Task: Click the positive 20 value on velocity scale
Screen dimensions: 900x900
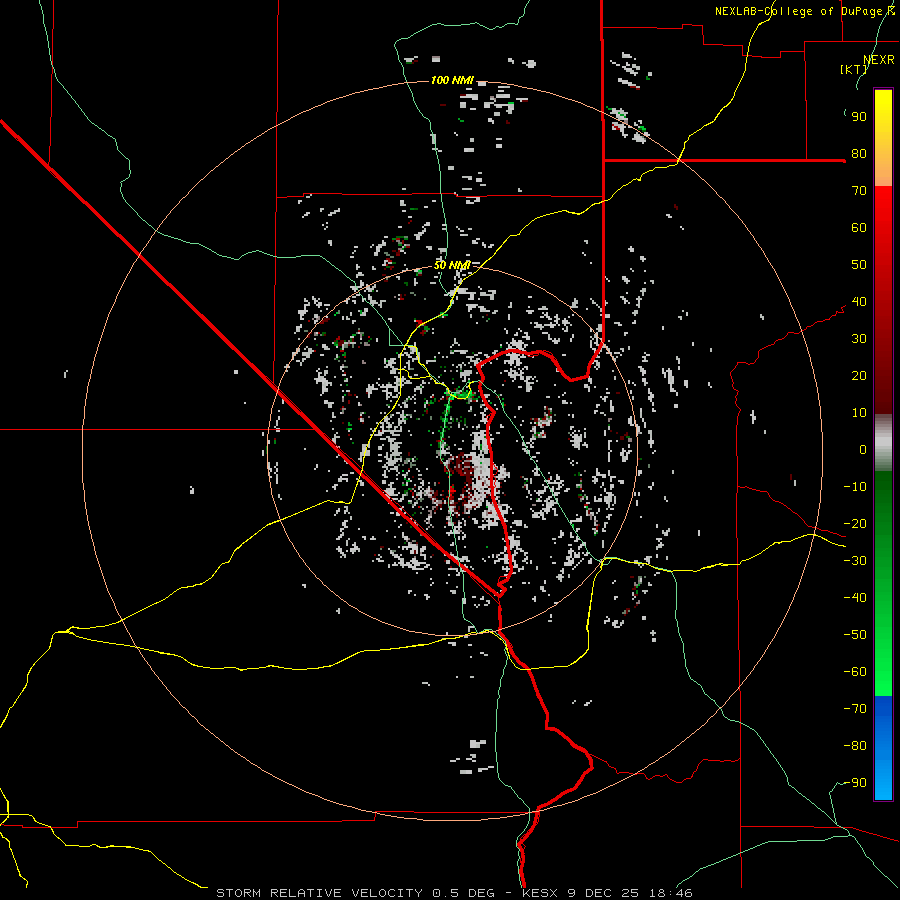Action: (x=859, y=375)
